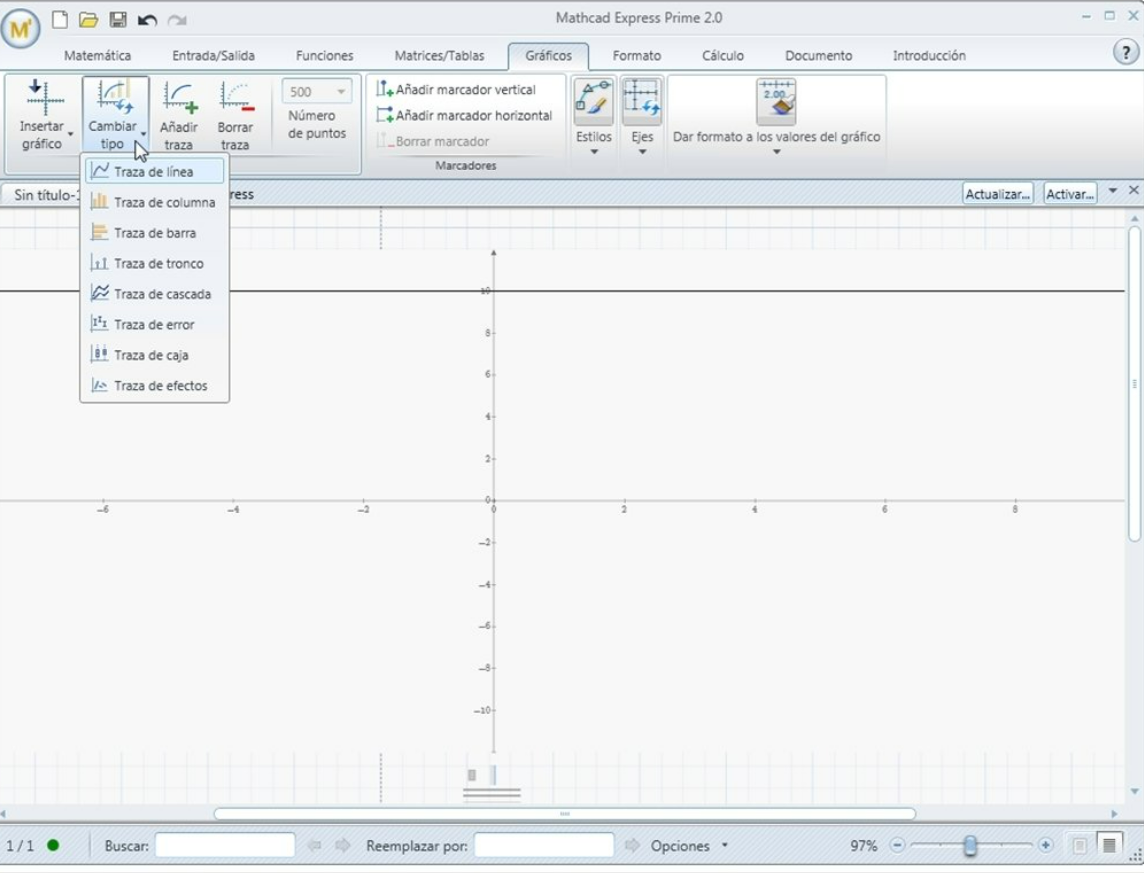
Task: Open the help question mark button
Action: pyautogui.click(x=1126, y=53)
